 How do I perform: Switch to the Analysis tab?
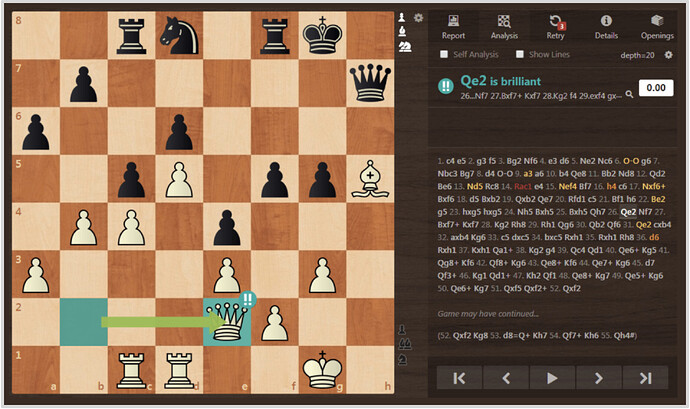(505, 26)
